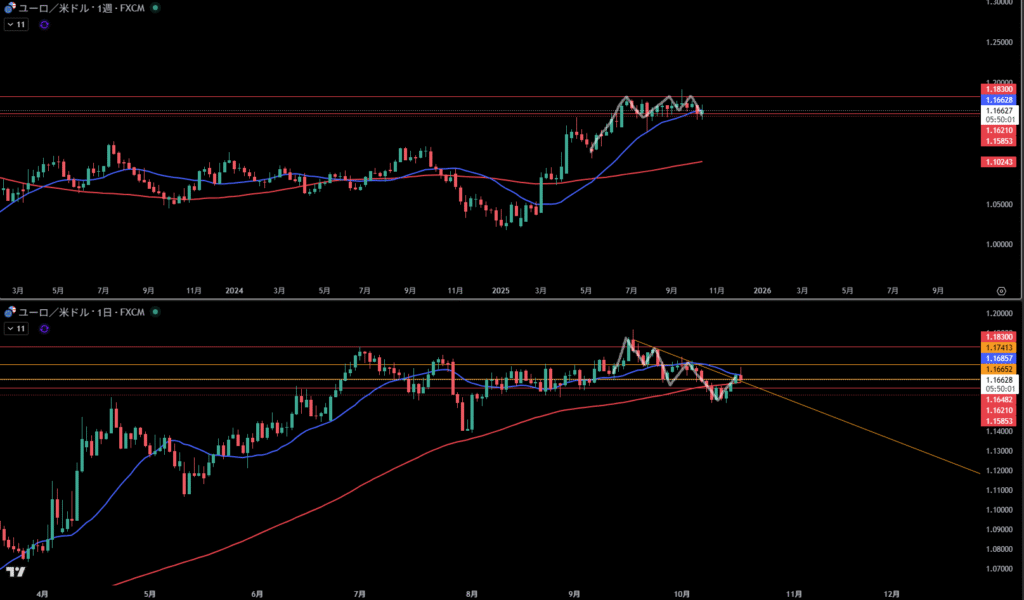Image resolution: width=1024 pixels, height=600 pixels.
Task: Open symbol title ユーロ/米ドル・1週 on top chart
Action: click(82, 9)
